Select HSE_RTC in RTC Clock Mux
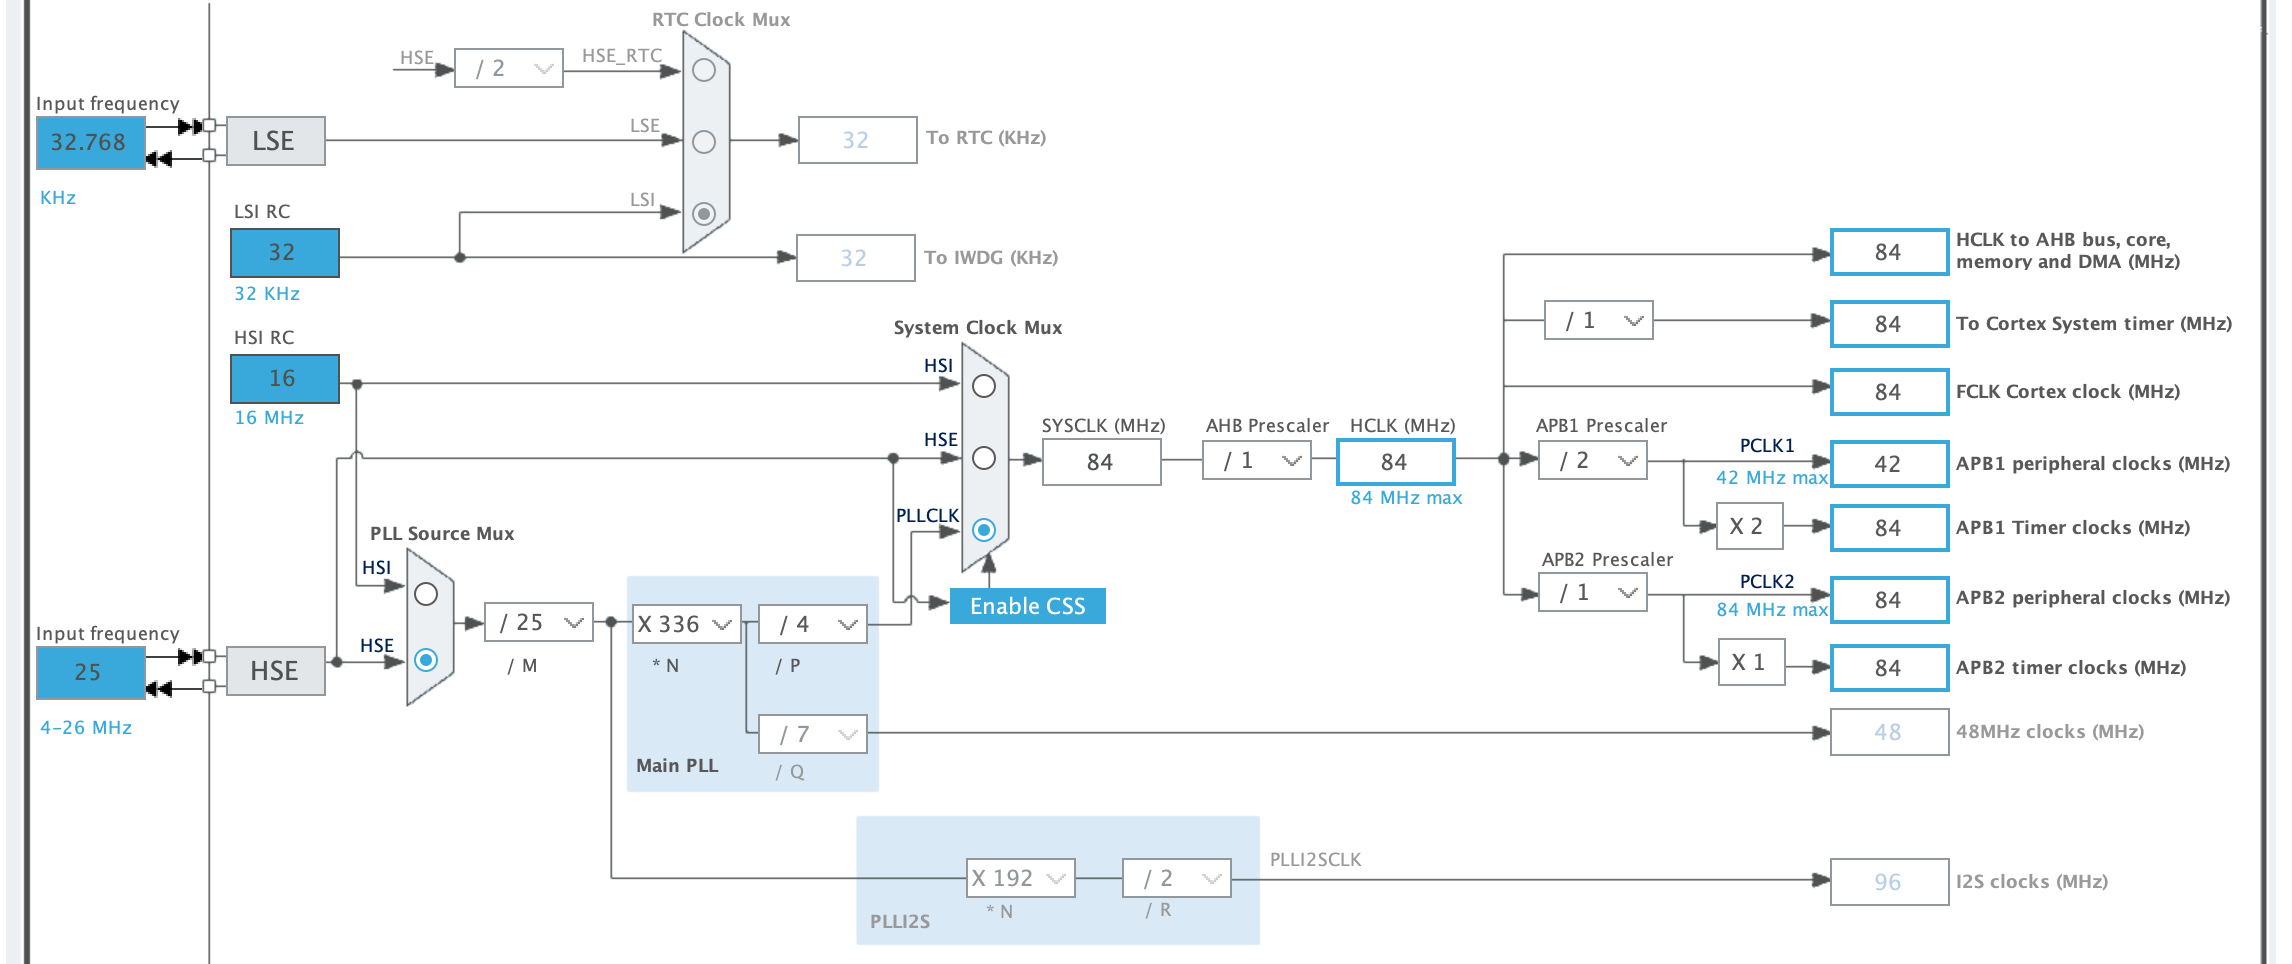2292x964 pixels. (704, 70)
